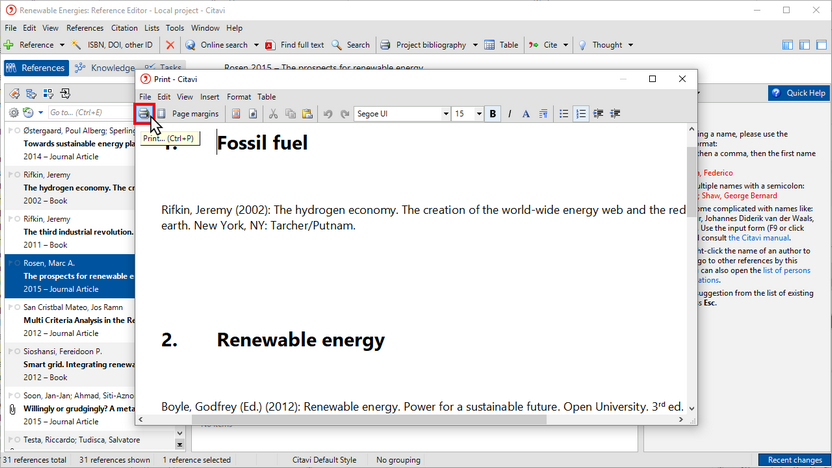Click the Redo arrow icon
The image size is (832, 468).
[345, 114]
